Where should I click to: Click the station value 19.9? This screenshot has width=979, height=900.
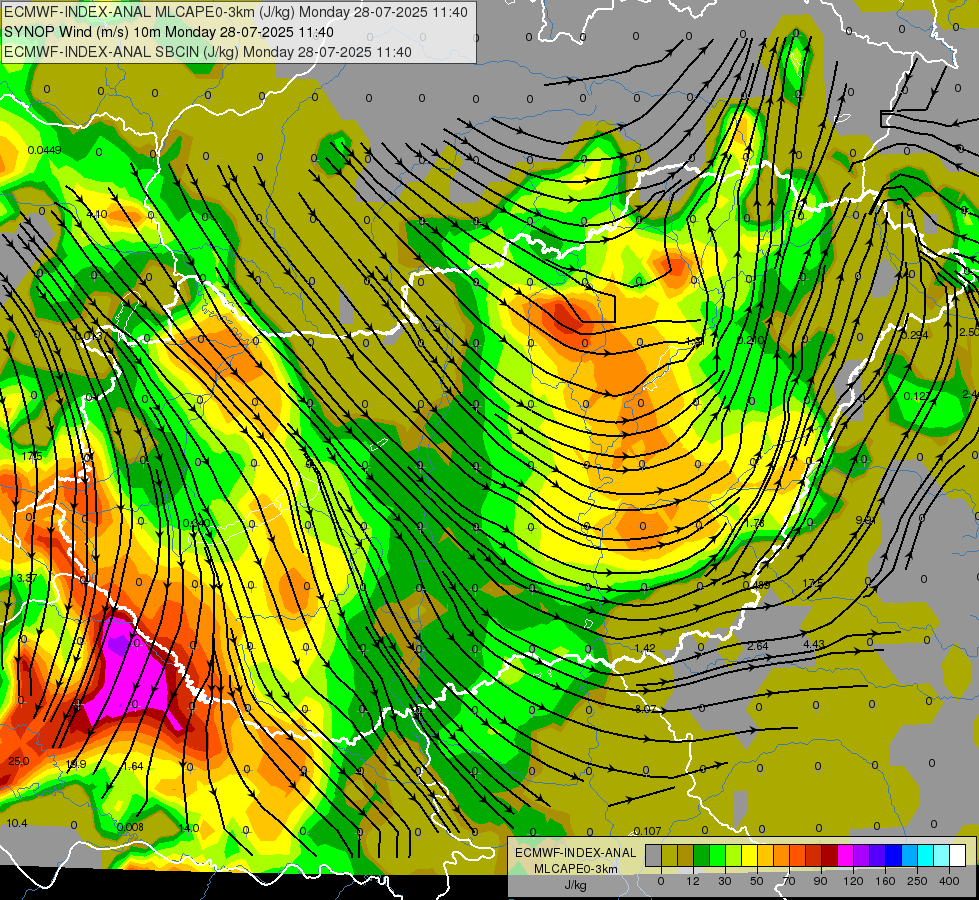76,764
